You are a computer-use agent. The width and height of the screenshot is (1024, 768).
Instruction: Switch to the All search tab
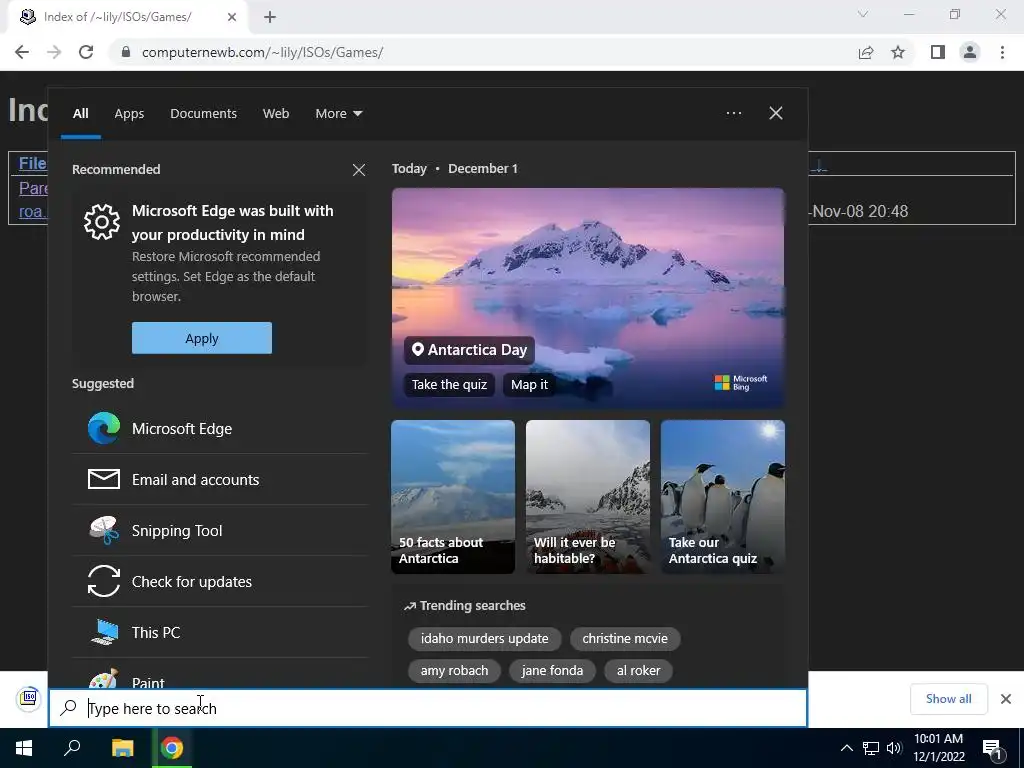(x=80, y=114)
